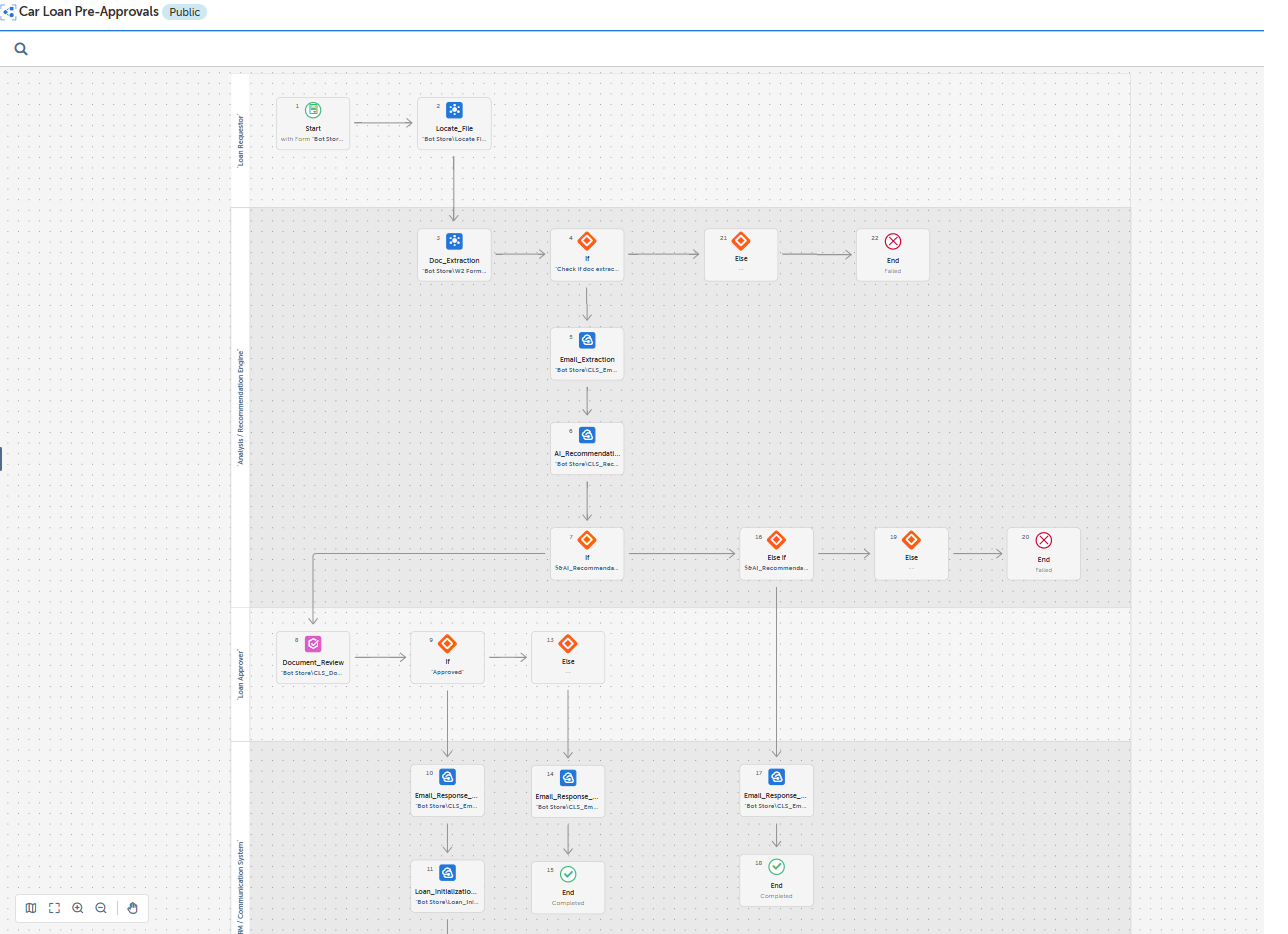Click the Public badge in the header

pos(185,12)
